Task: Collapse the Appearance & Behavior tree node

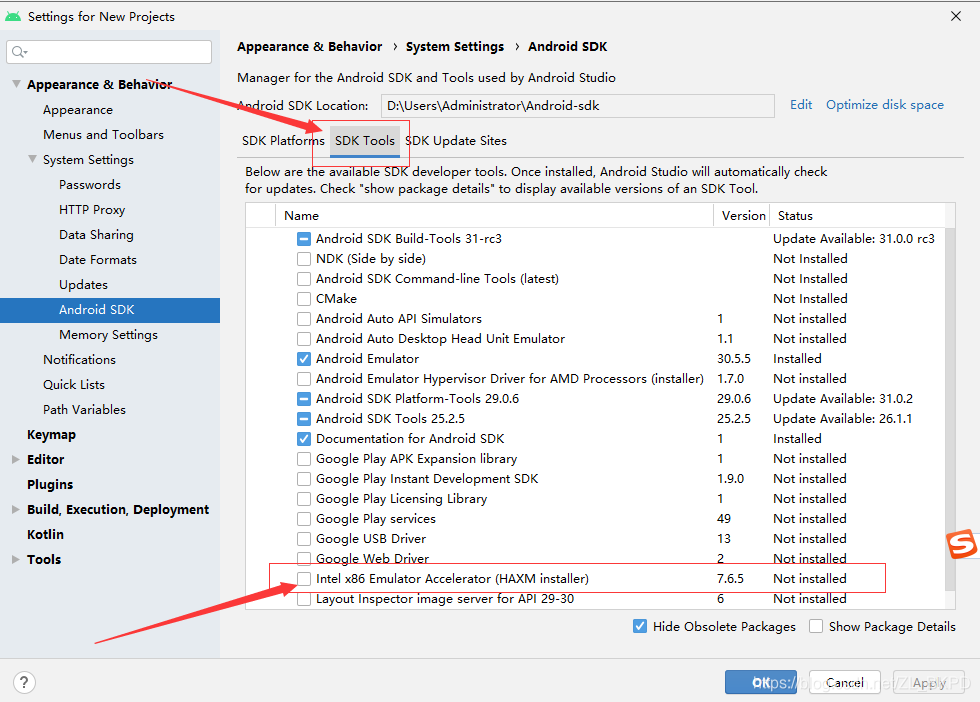Action: tap(16, 84)
